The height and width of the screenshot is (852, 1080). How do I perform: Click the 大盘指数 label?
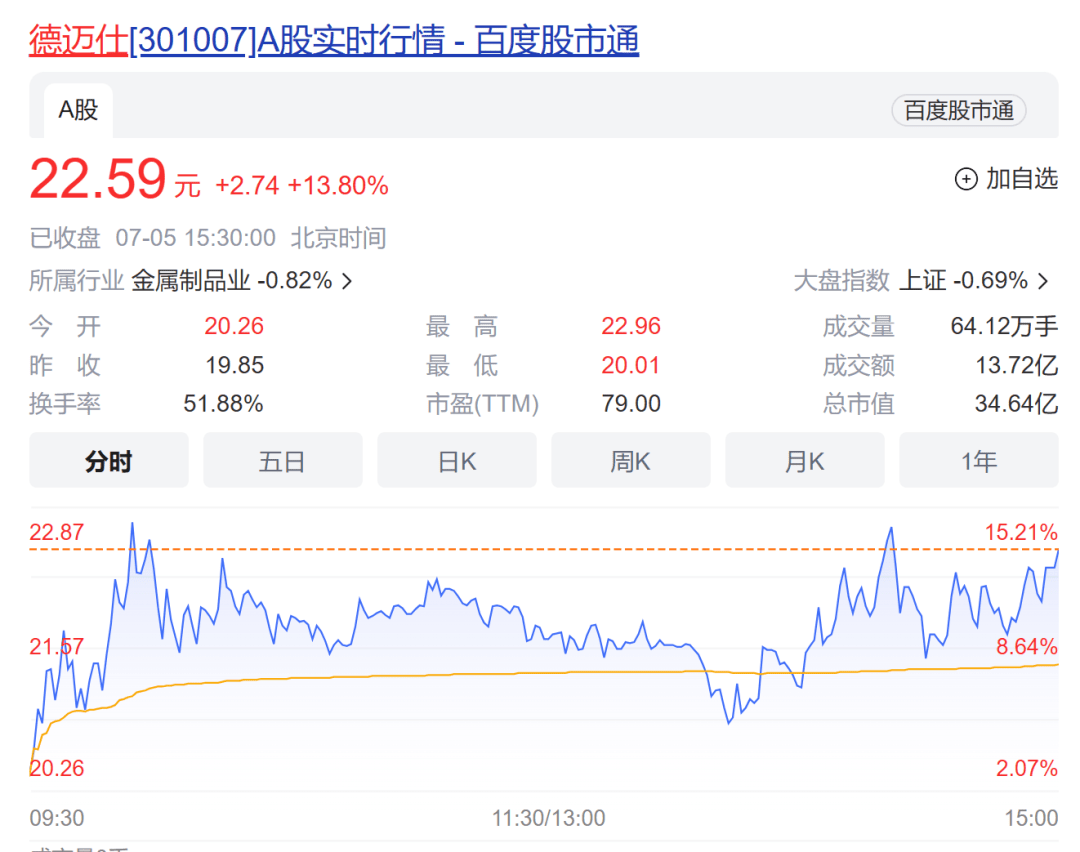[x=842, y=280]
